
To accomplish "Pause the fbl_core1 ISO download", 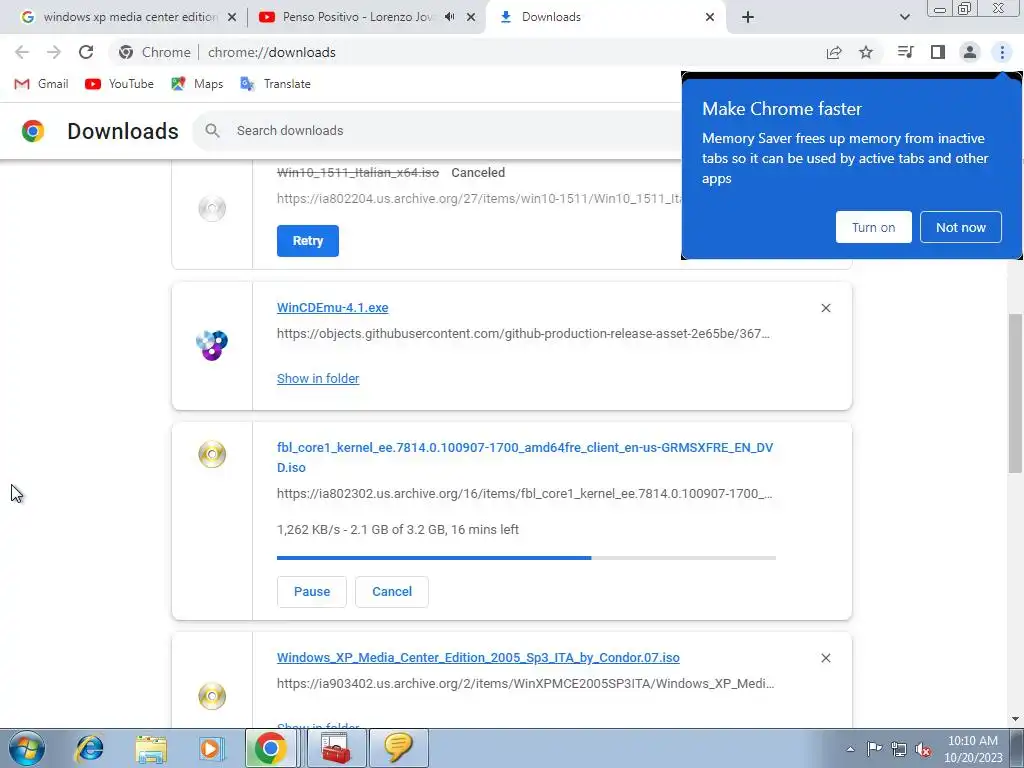I will pos(312,592).
